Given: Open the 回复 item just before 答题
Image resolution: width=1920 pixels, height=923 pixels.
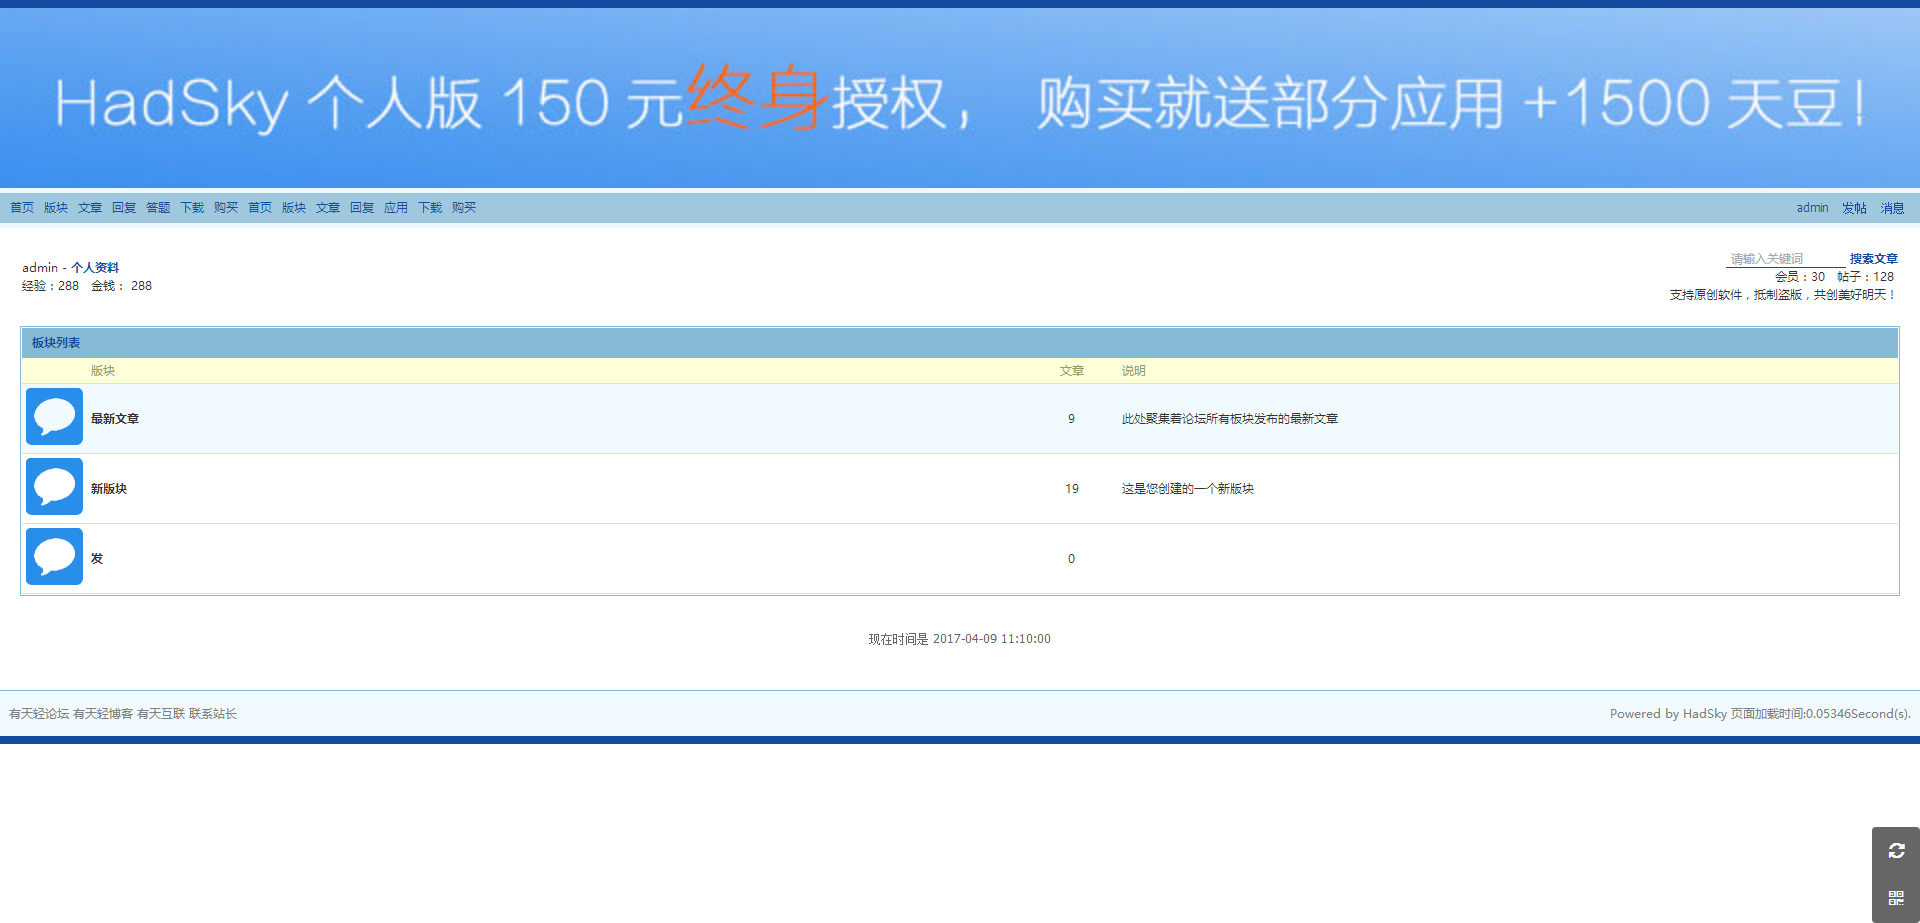Looking at the screenshot, I should 124,208.
